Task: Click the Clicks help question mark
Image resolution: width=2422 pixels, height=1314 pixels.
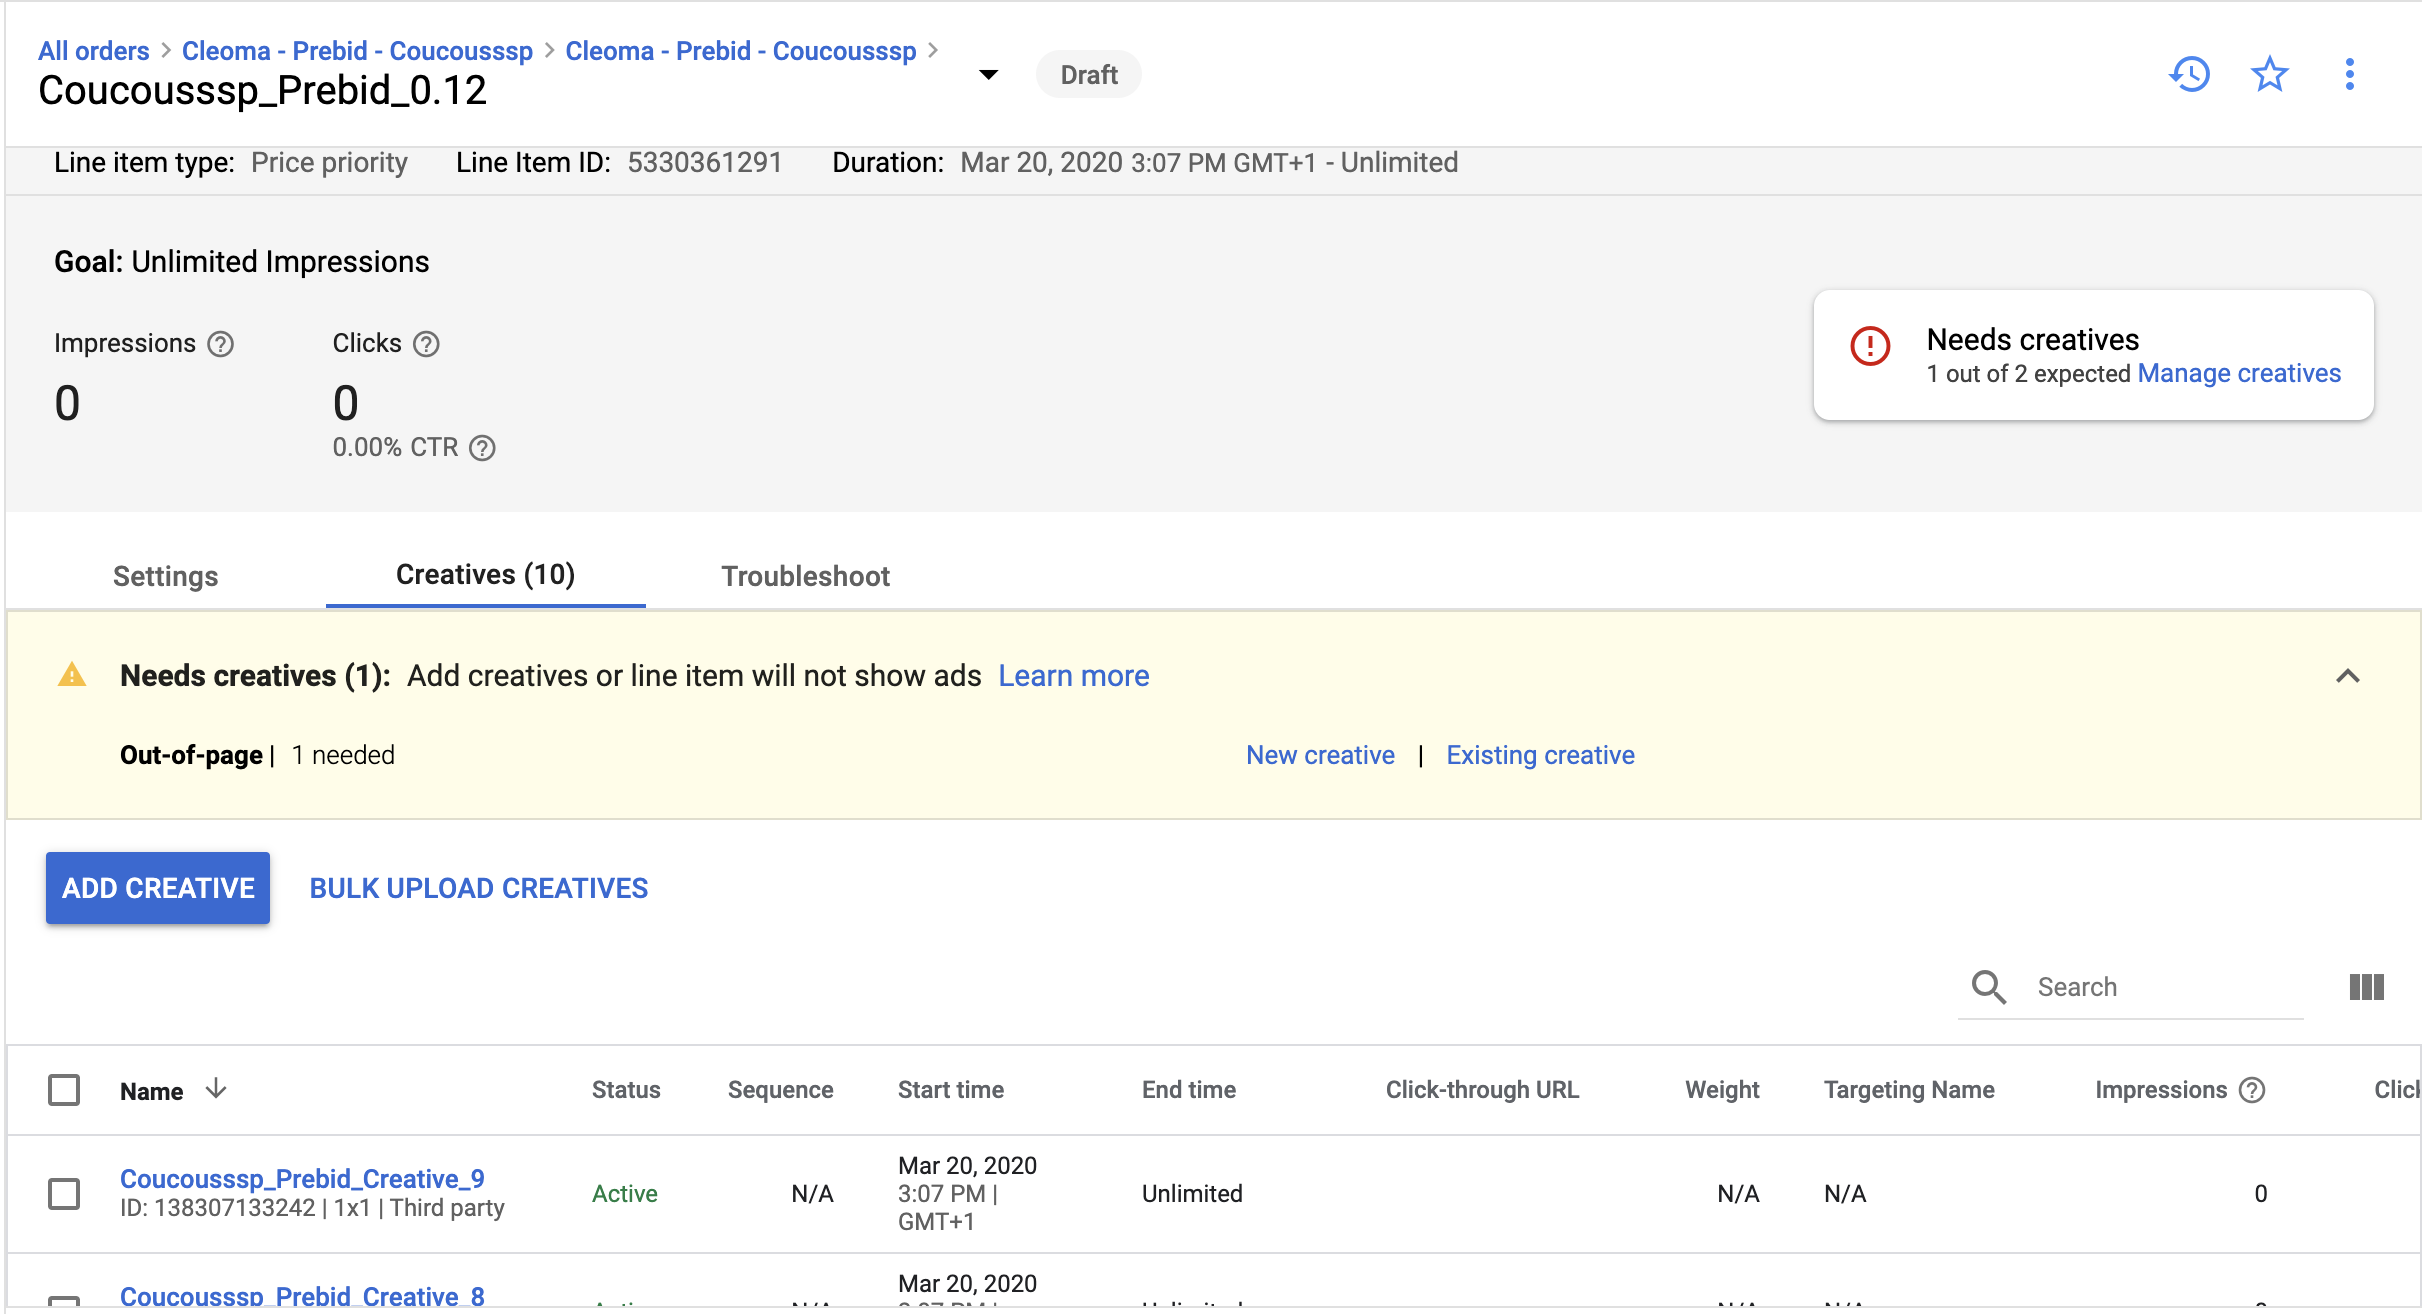Action: (x=427, y=344)
